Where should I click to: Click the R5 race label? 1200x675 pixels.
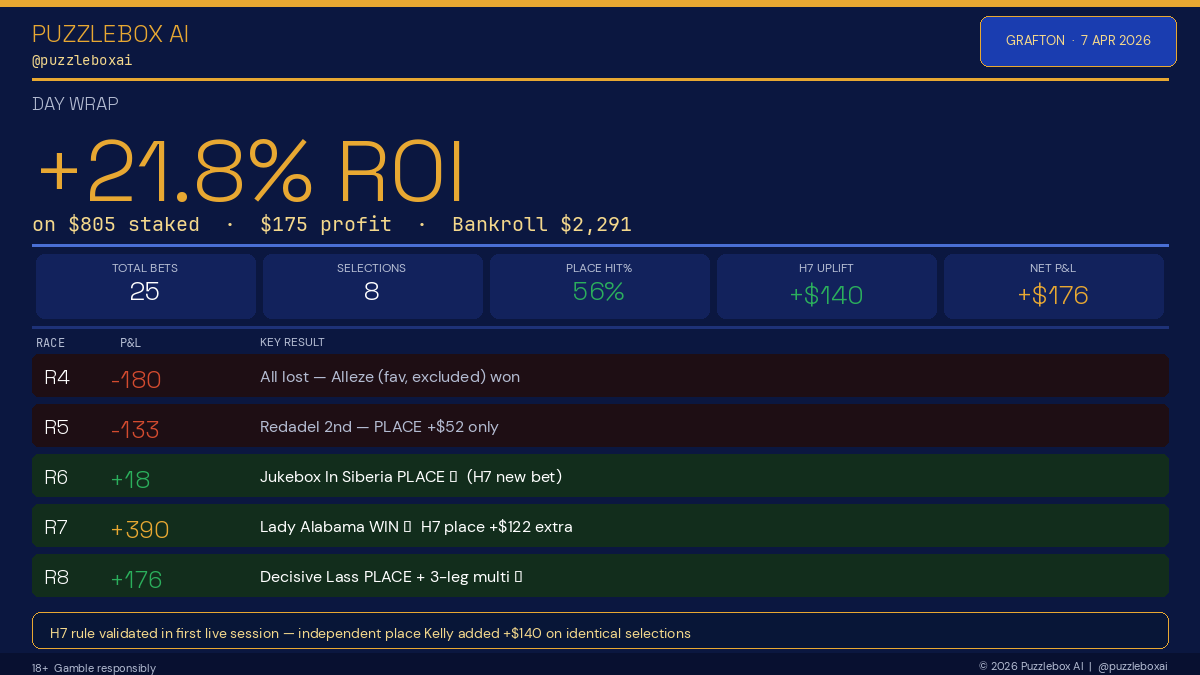(x=57, y=427)
